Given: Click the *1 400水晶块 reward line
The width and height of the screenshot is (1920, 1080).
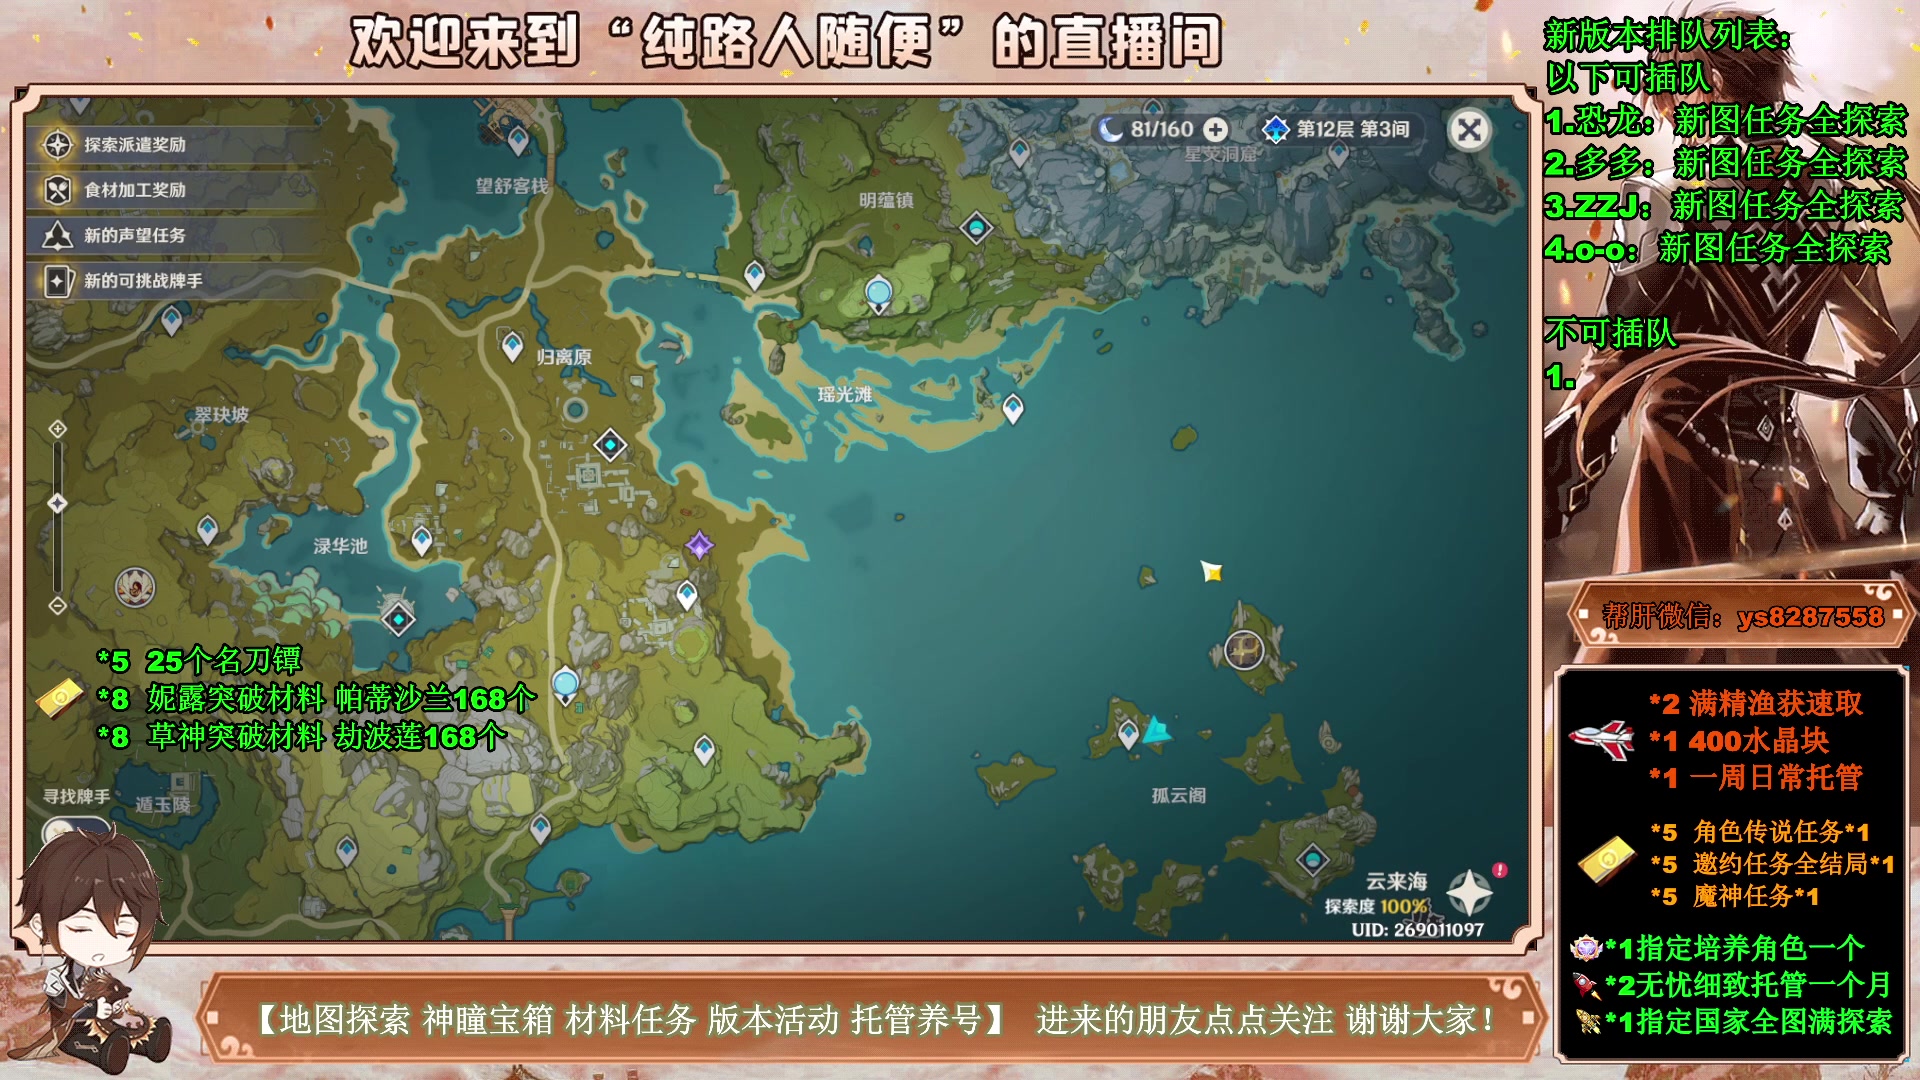Looking at the screenshot, I should pyautogui.click(x=1739, y=741).
